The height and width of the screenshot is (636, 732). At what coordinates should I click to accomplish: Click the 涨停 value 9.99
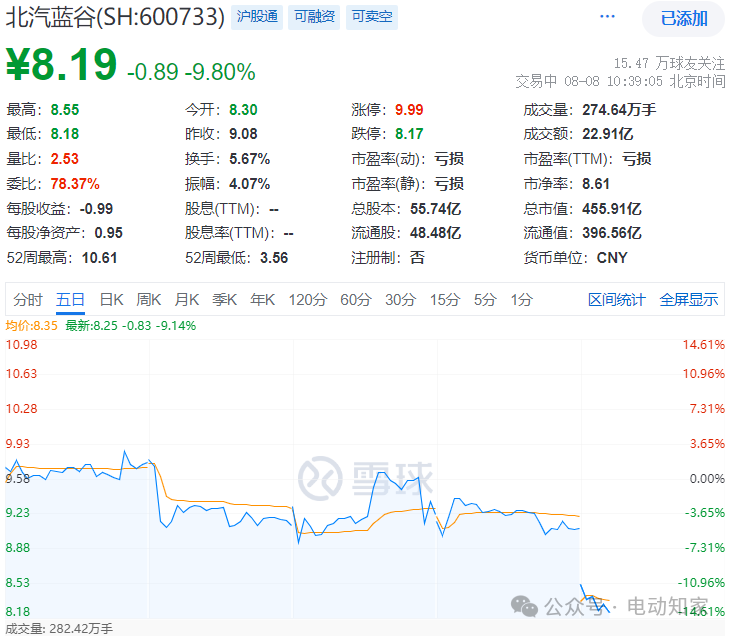409,110
